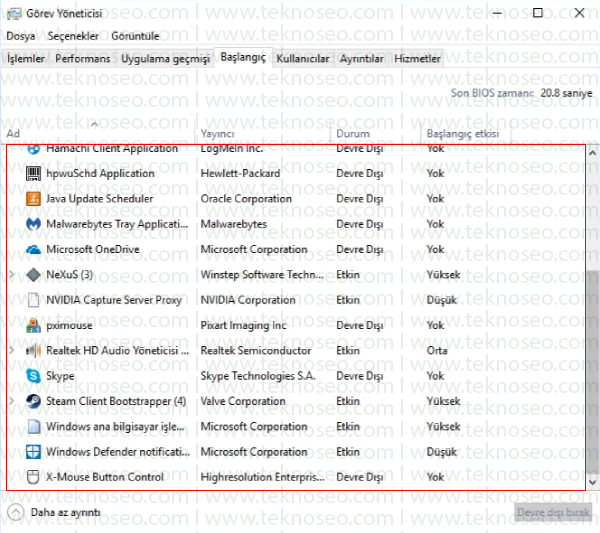
Task: Click Düşük impact of NVIDIA Capture row
Action: (x=442, y=300)
